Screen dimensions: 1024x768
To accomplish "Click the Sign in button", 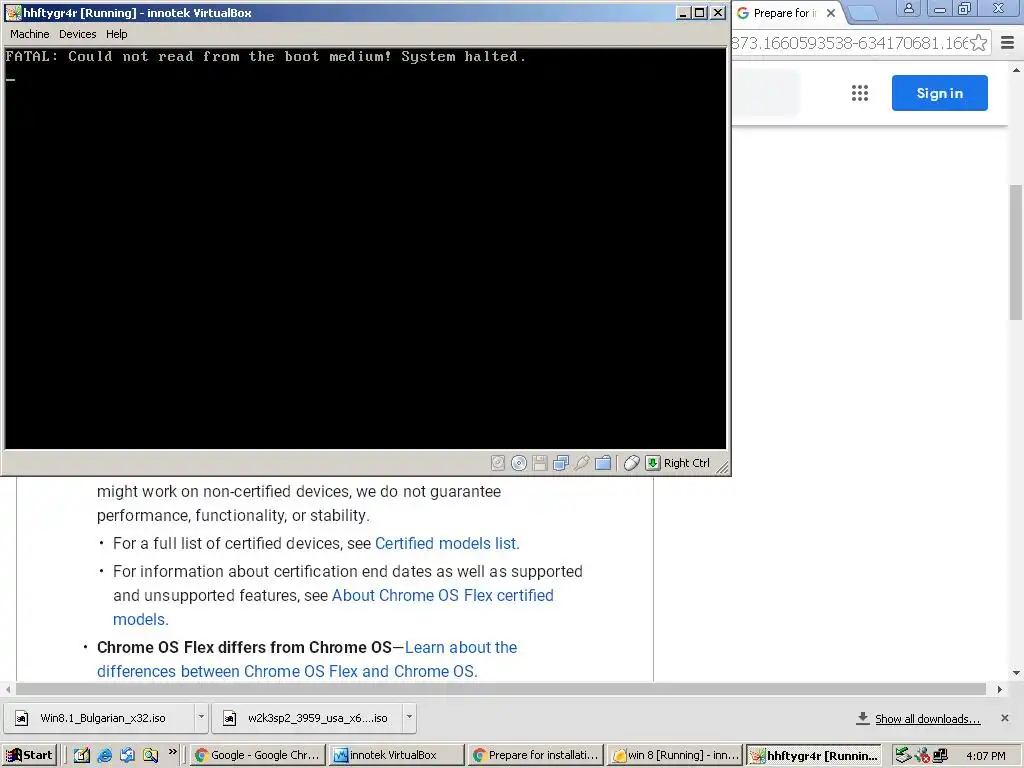I will [940, 93].
